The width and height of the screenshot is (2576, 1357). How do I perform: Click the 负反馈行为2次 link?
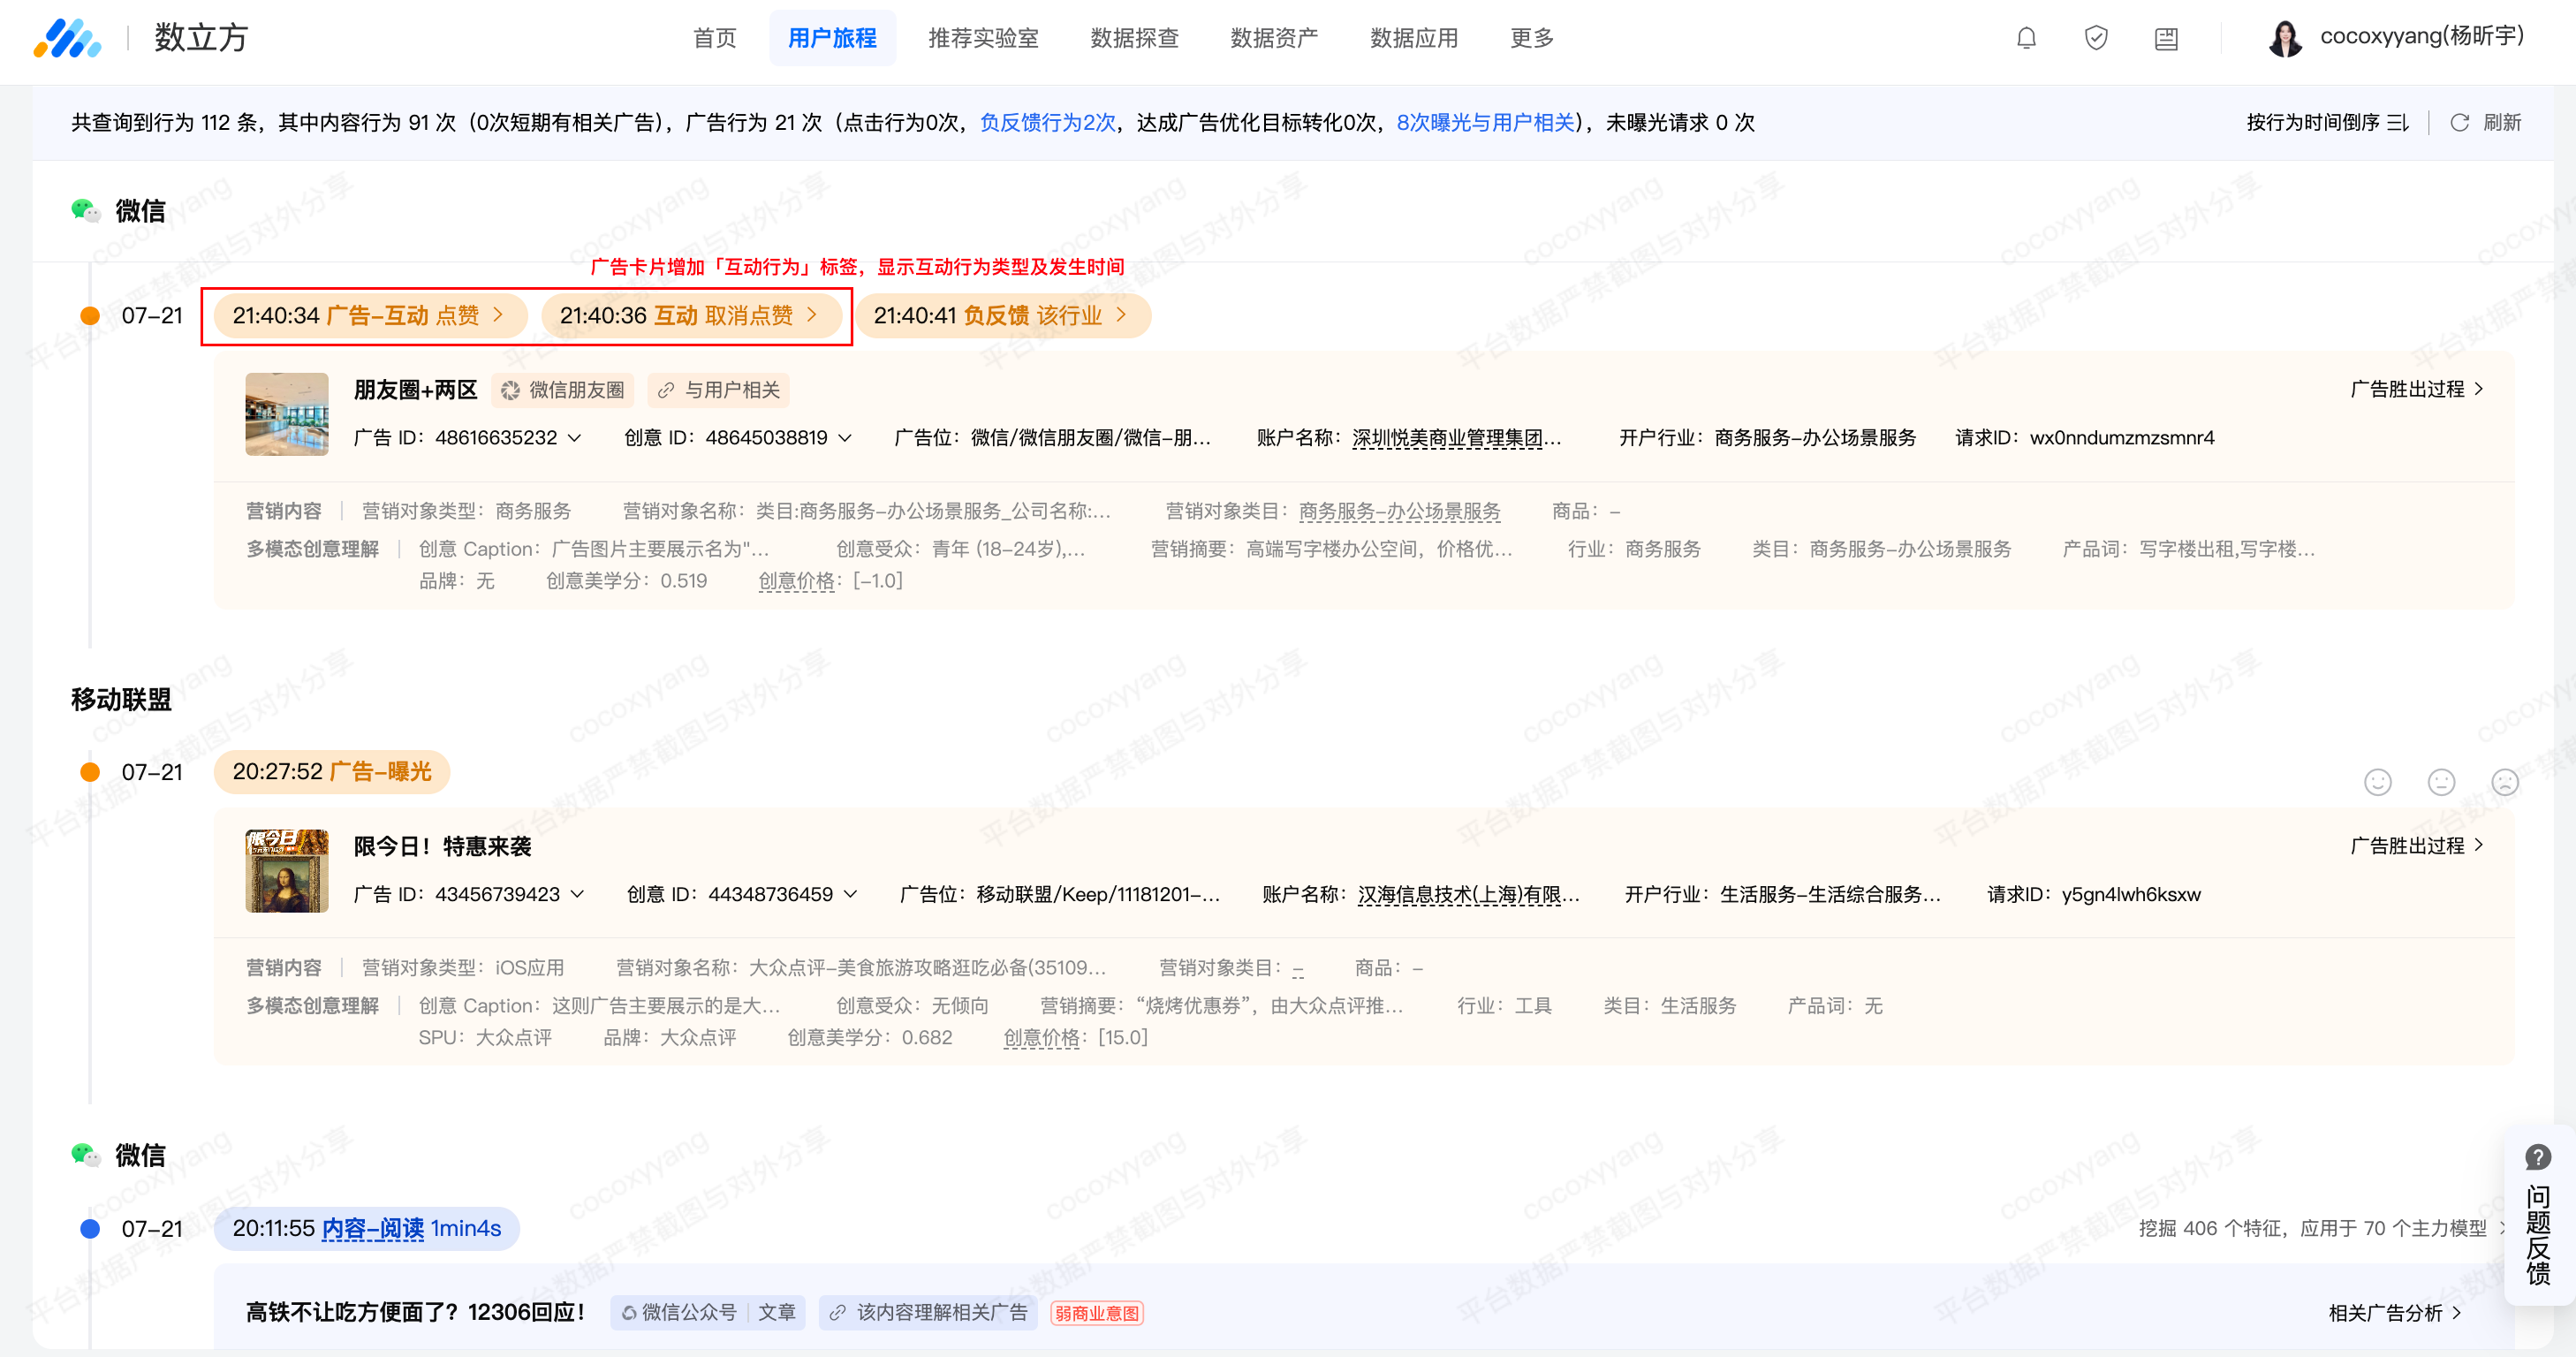[1047, 122]
